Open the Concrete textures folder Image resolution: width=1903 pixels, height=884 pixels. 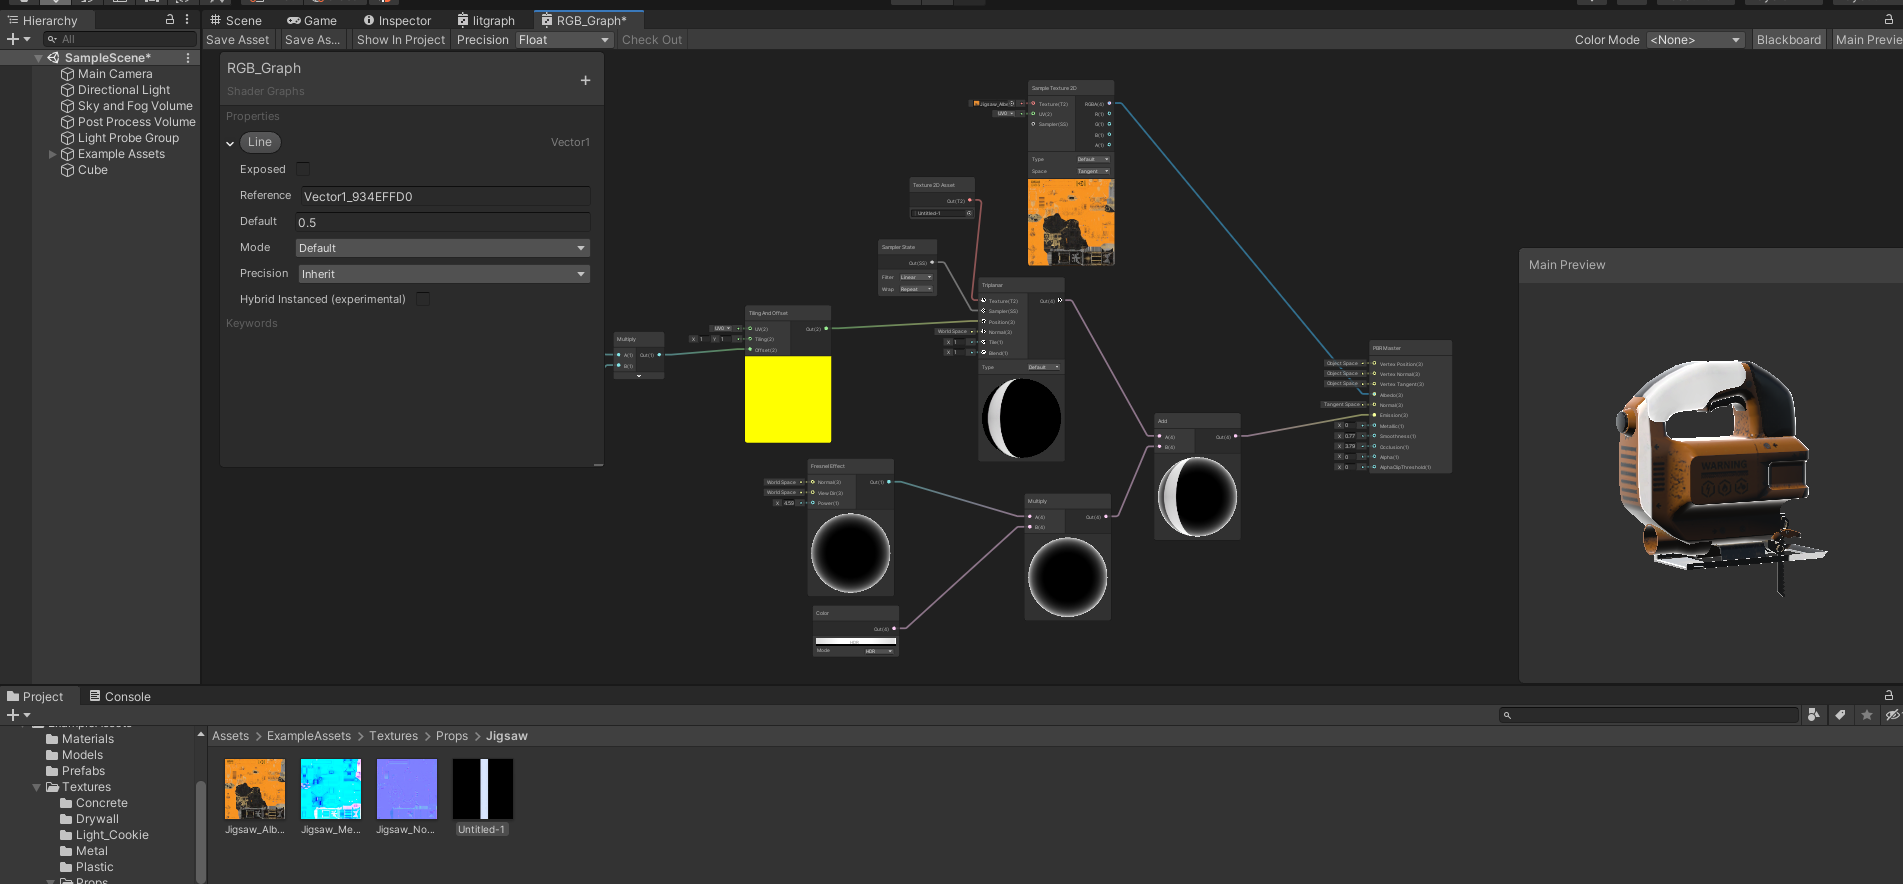(x=94, y=803)
